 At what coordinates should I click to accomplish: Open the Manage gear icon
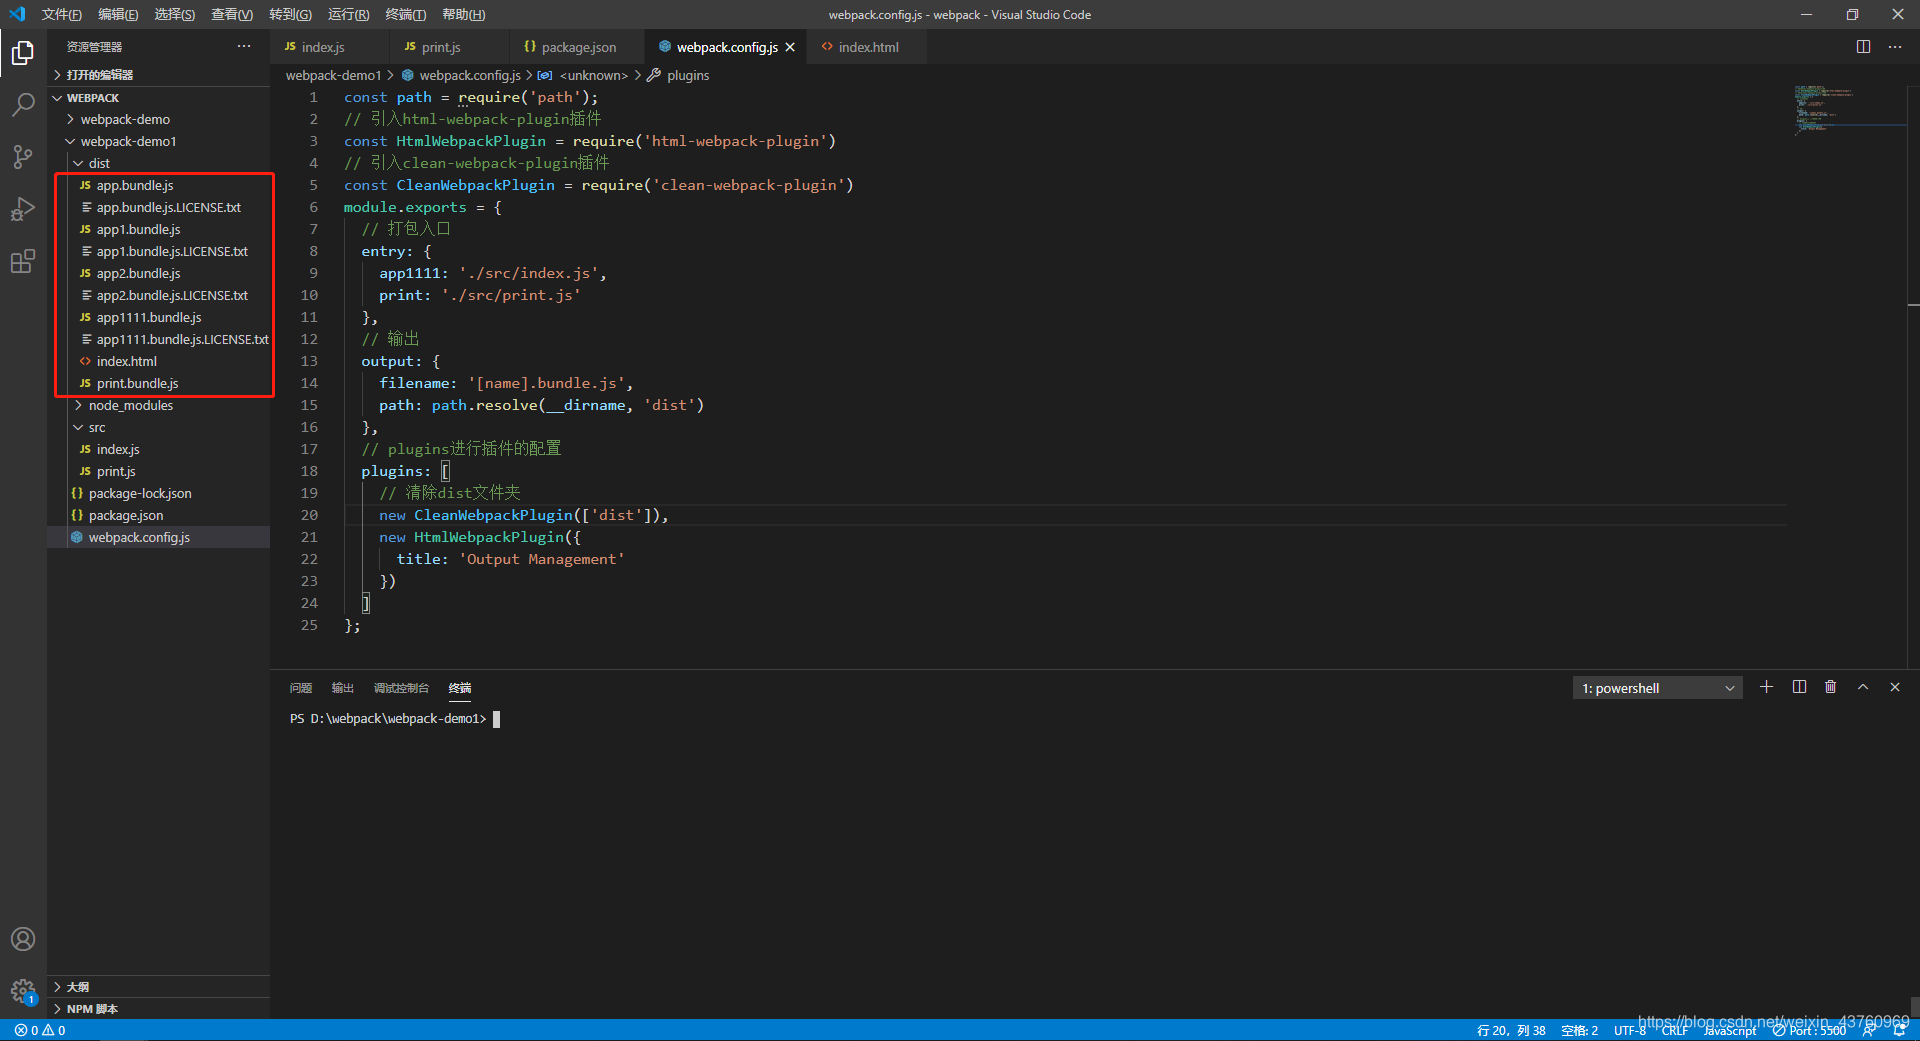[22, 992]
